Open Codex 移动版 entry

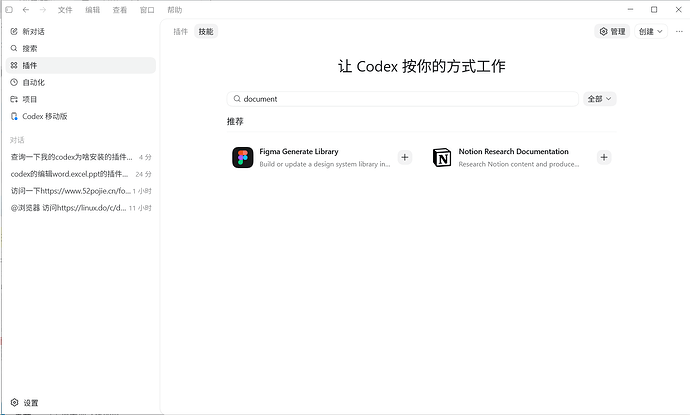pos(81,116)
